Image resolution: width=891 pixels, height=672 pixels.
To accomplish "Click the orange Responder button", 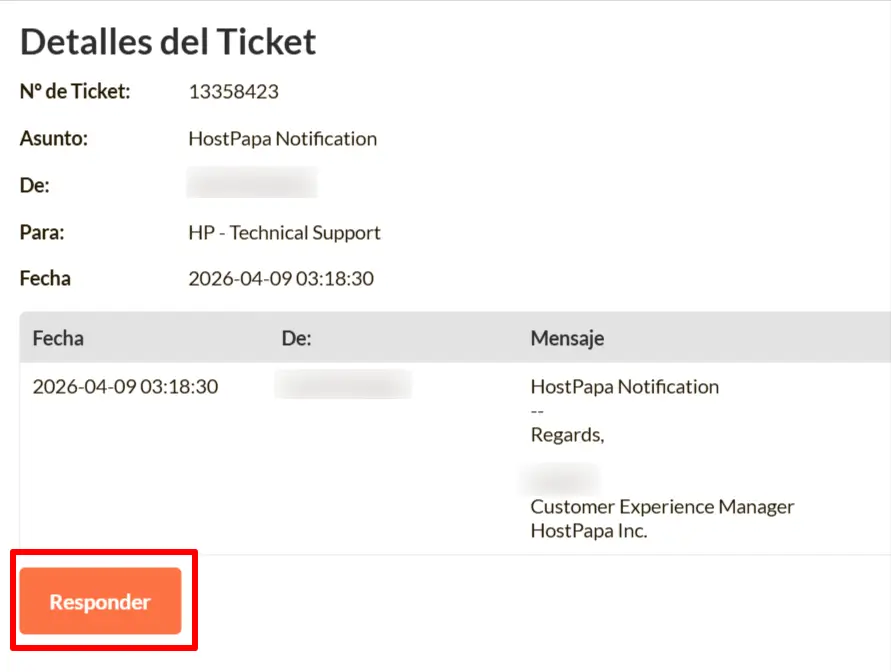I will [100, 602].
